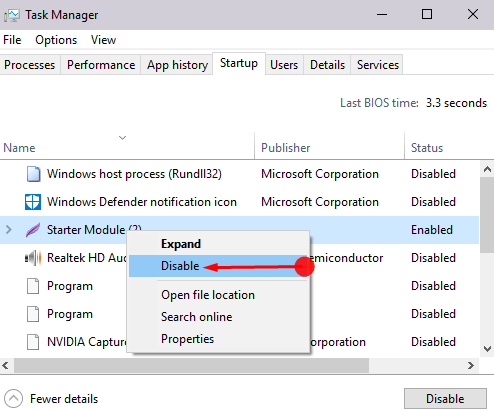Click the sort chevron above Name column
Image resolution: width=494 pixels, height=411 pixels.
(x=123, y=138)
